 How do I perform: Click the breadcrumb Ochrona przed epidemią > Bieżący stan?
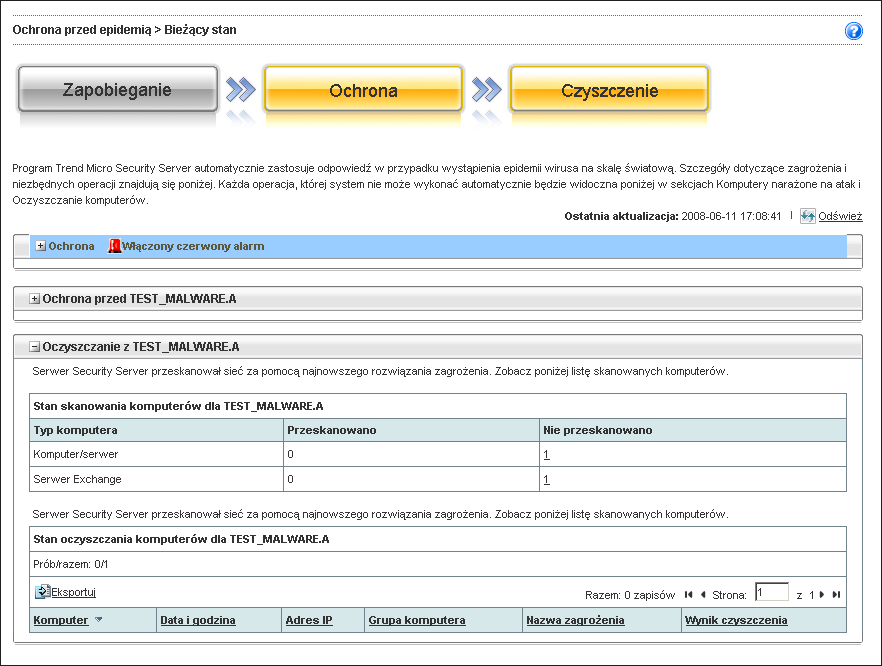click(x=124, y=30)
